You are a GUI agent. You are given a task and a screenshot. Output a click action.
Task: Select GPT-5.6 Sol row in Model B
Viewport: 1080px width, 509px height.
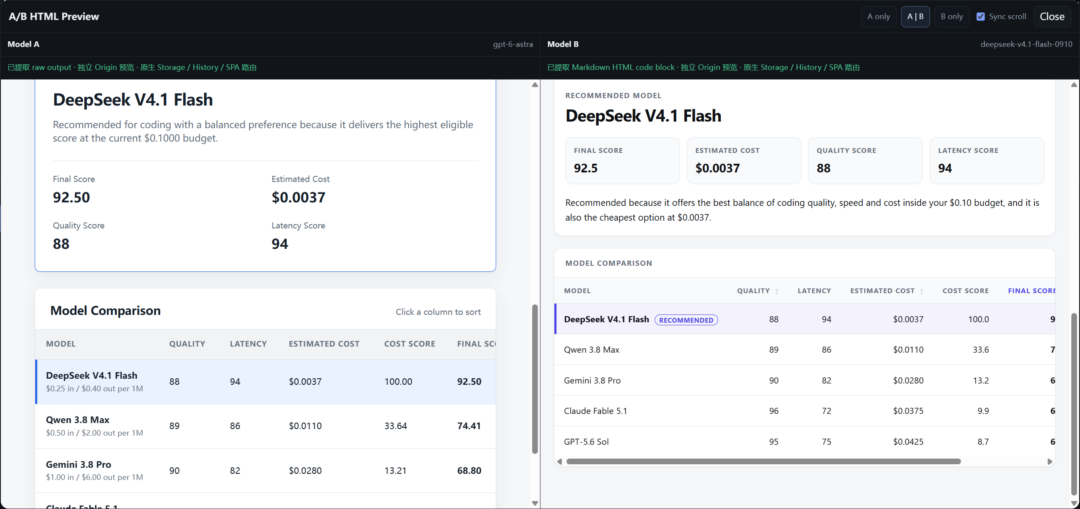(x=804, y=442)
